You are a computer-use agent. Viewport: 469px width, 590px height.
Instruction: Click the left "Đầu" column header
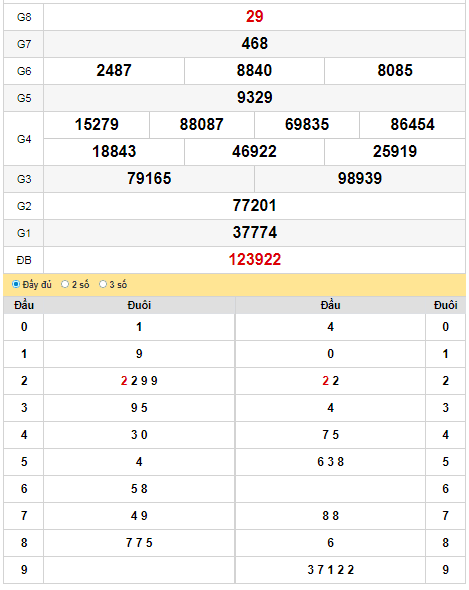(x=24, y=305)
